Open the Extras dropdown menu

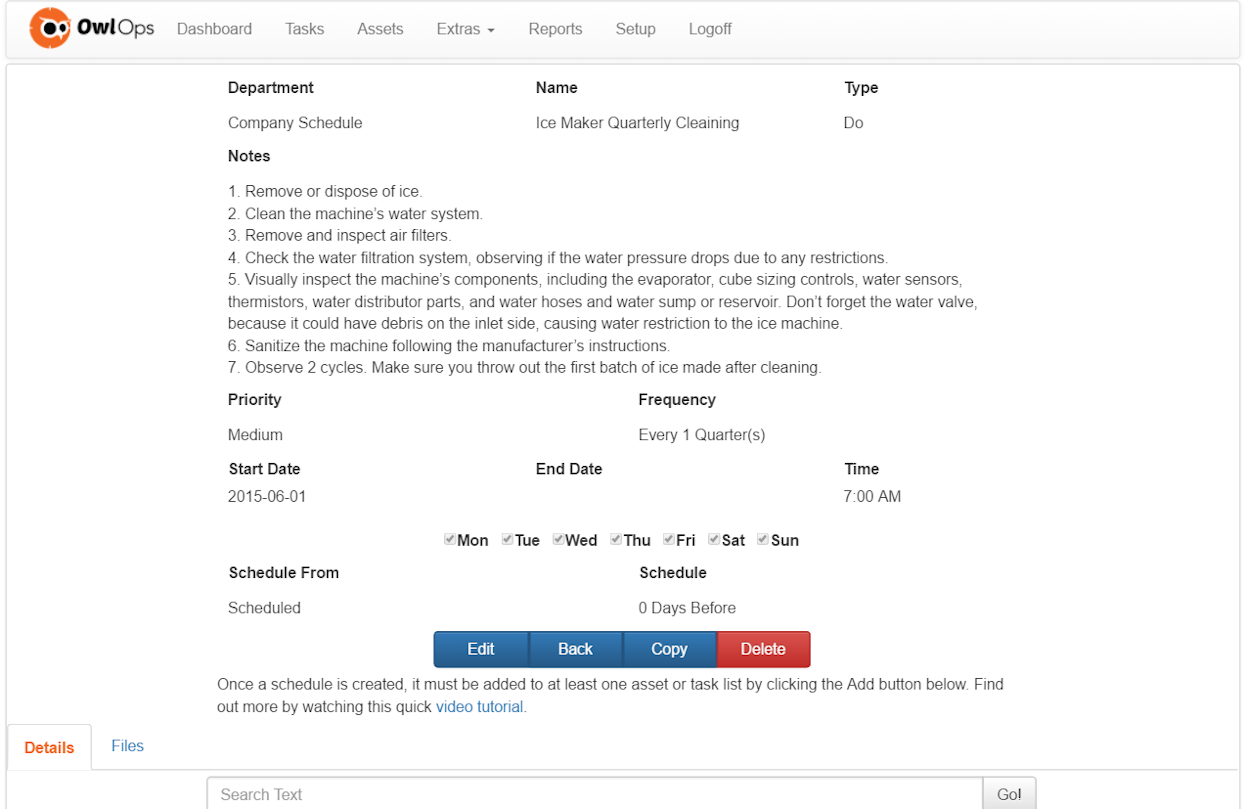[464, 29]
